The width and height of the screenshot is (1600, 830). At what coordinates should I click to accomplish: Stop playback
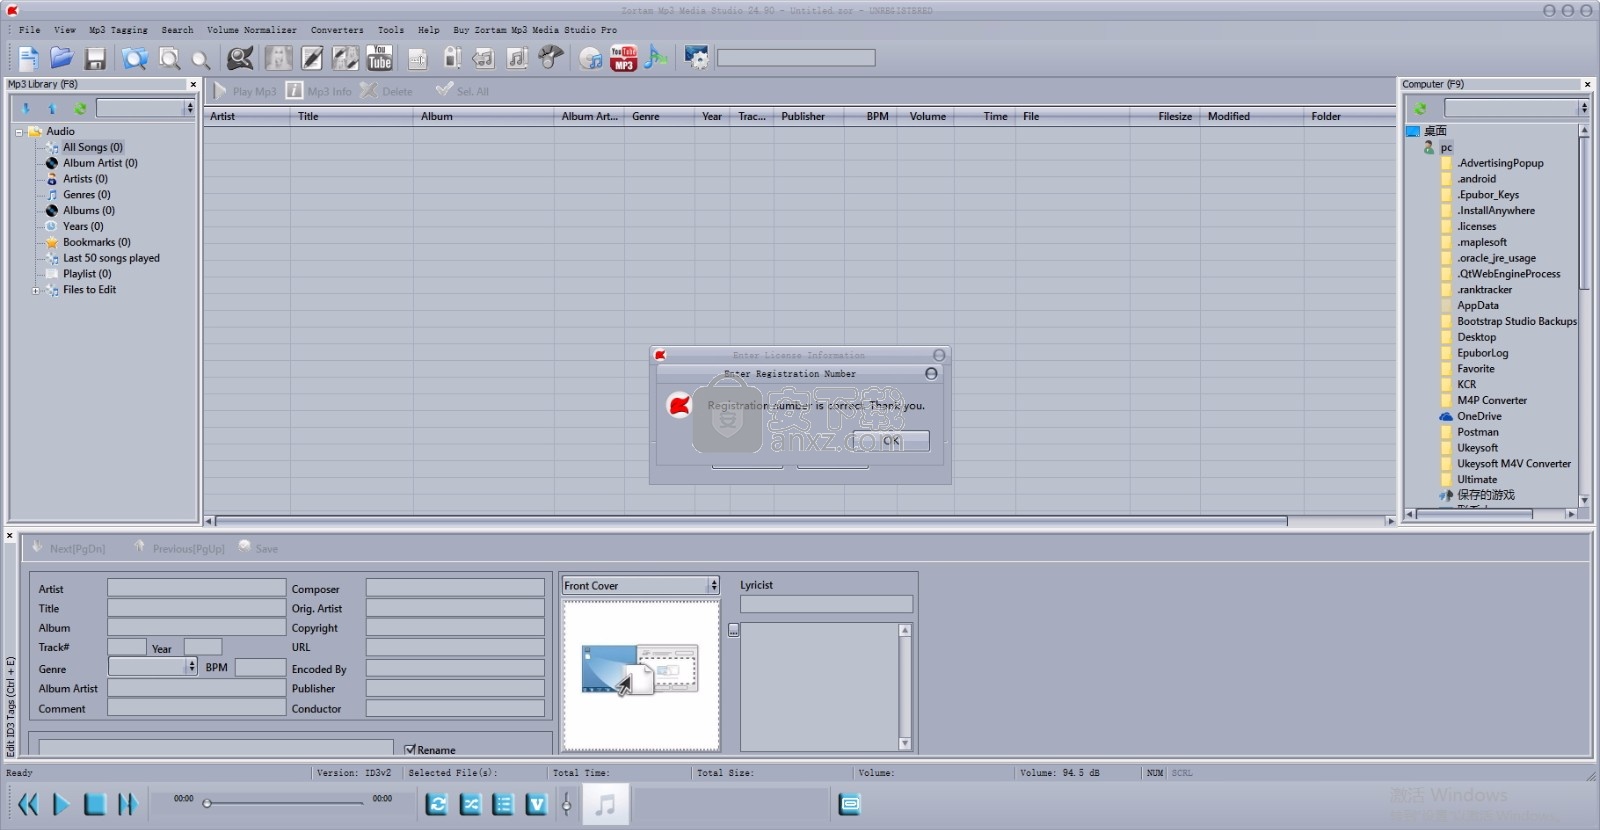coord(95,804)
